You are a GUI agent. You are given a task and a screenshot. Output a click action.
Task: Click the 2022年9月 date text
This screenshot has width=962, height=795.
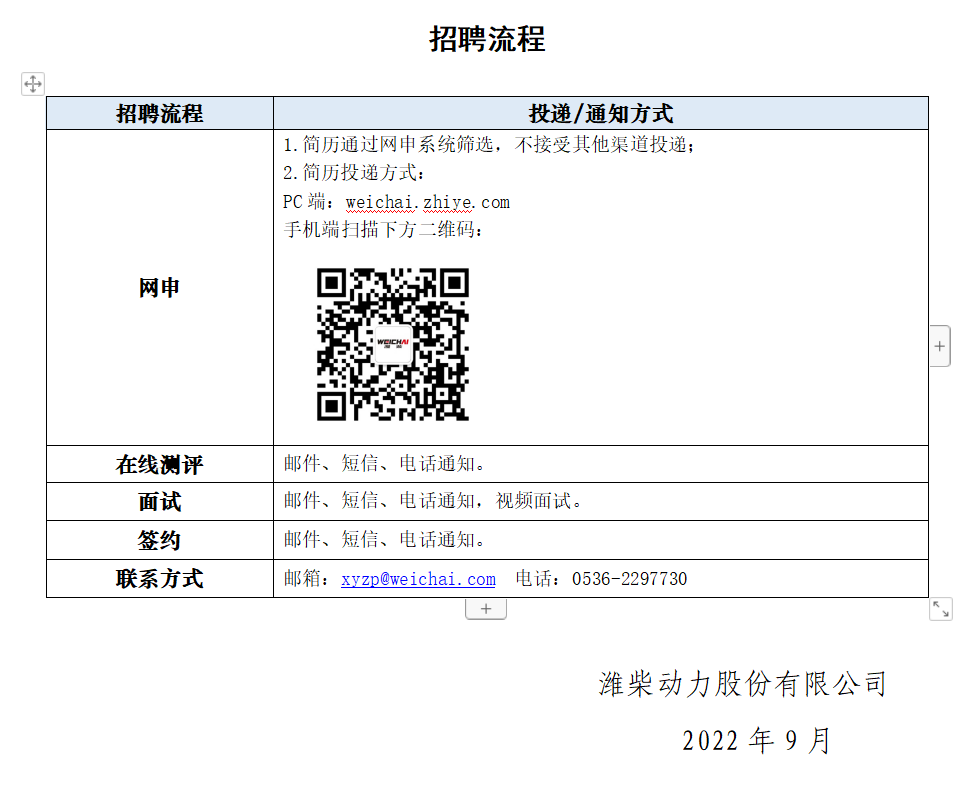point(757,740)
